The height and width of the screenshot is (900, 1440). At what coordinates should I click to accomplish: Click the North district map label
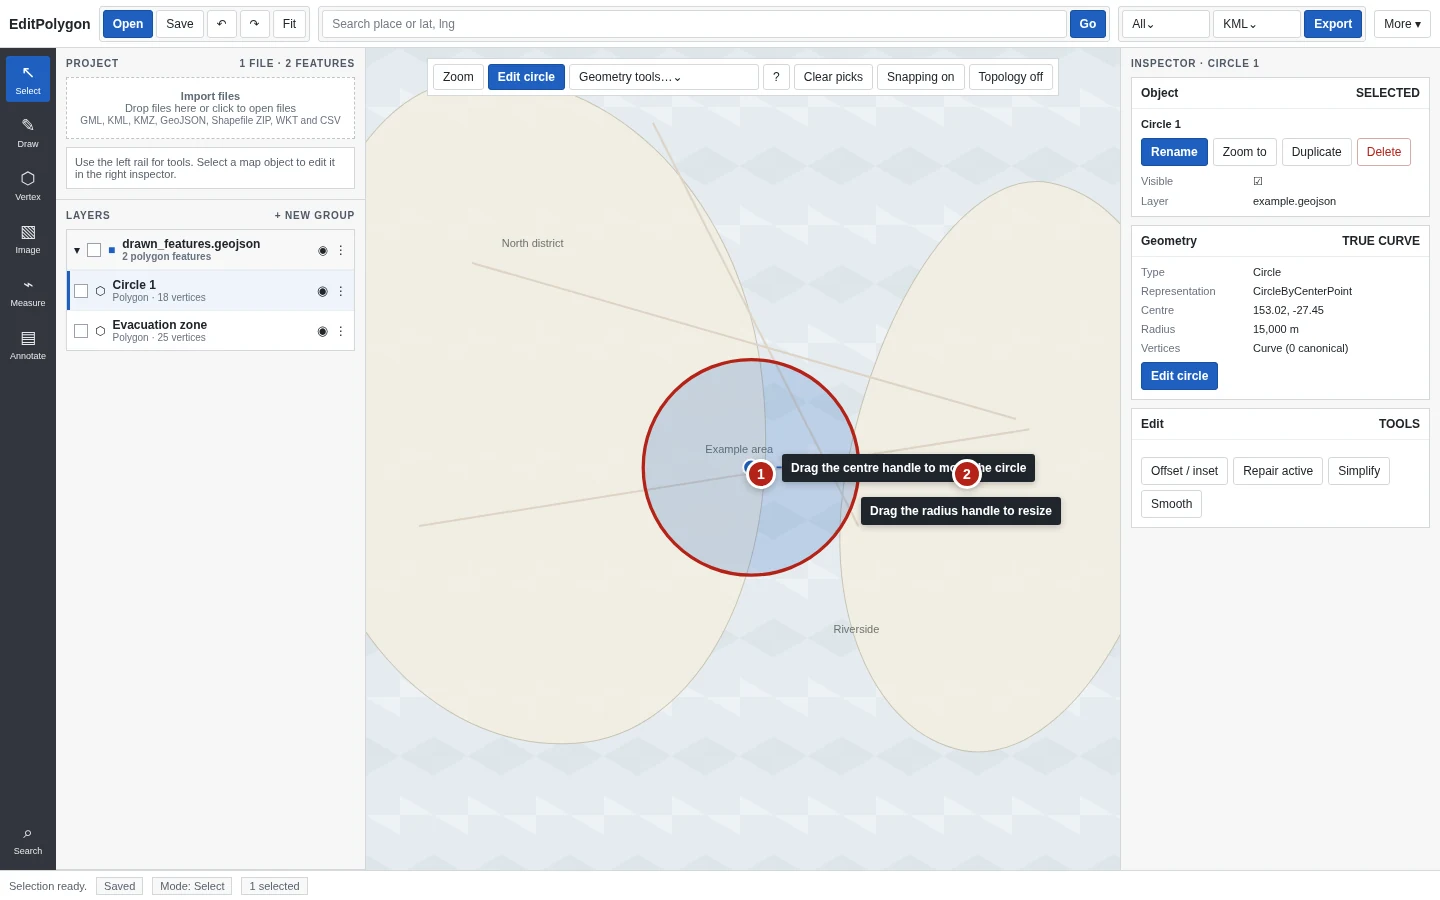(x=532, y=243)
